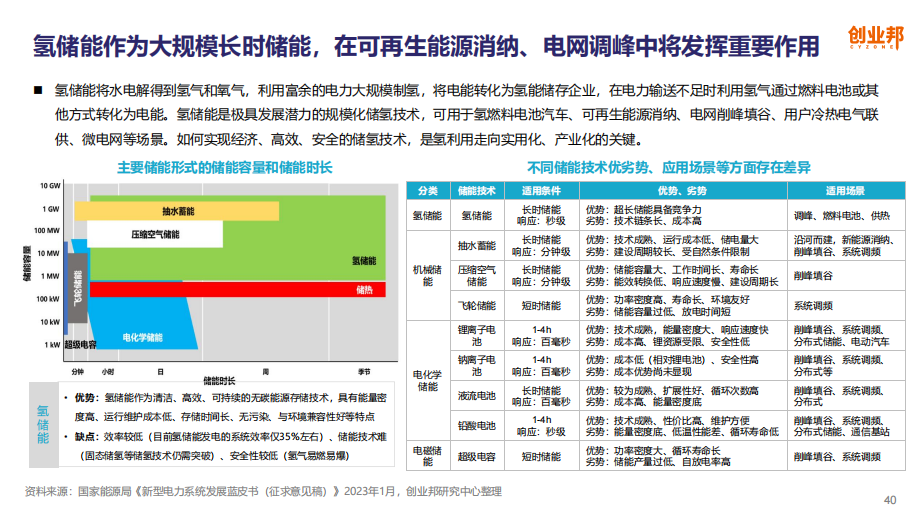
Task: Click the black square bullet before the paragraph
Action: click(37, 90)
